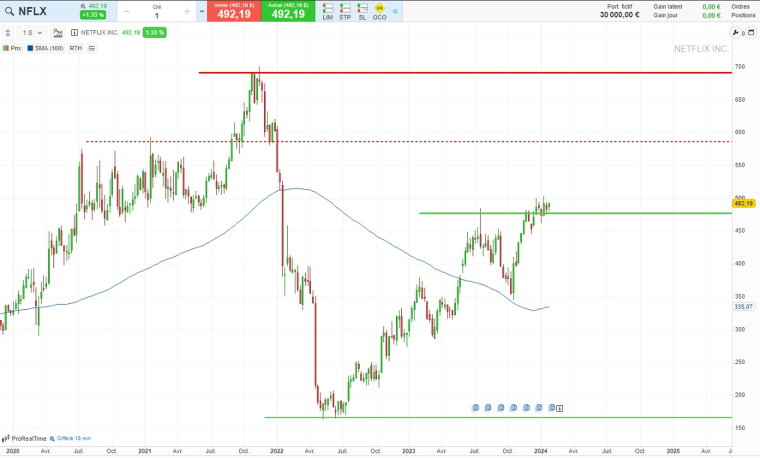Click the Gain latent label
This screenshot has height=458, width=760.
point(668,6)
